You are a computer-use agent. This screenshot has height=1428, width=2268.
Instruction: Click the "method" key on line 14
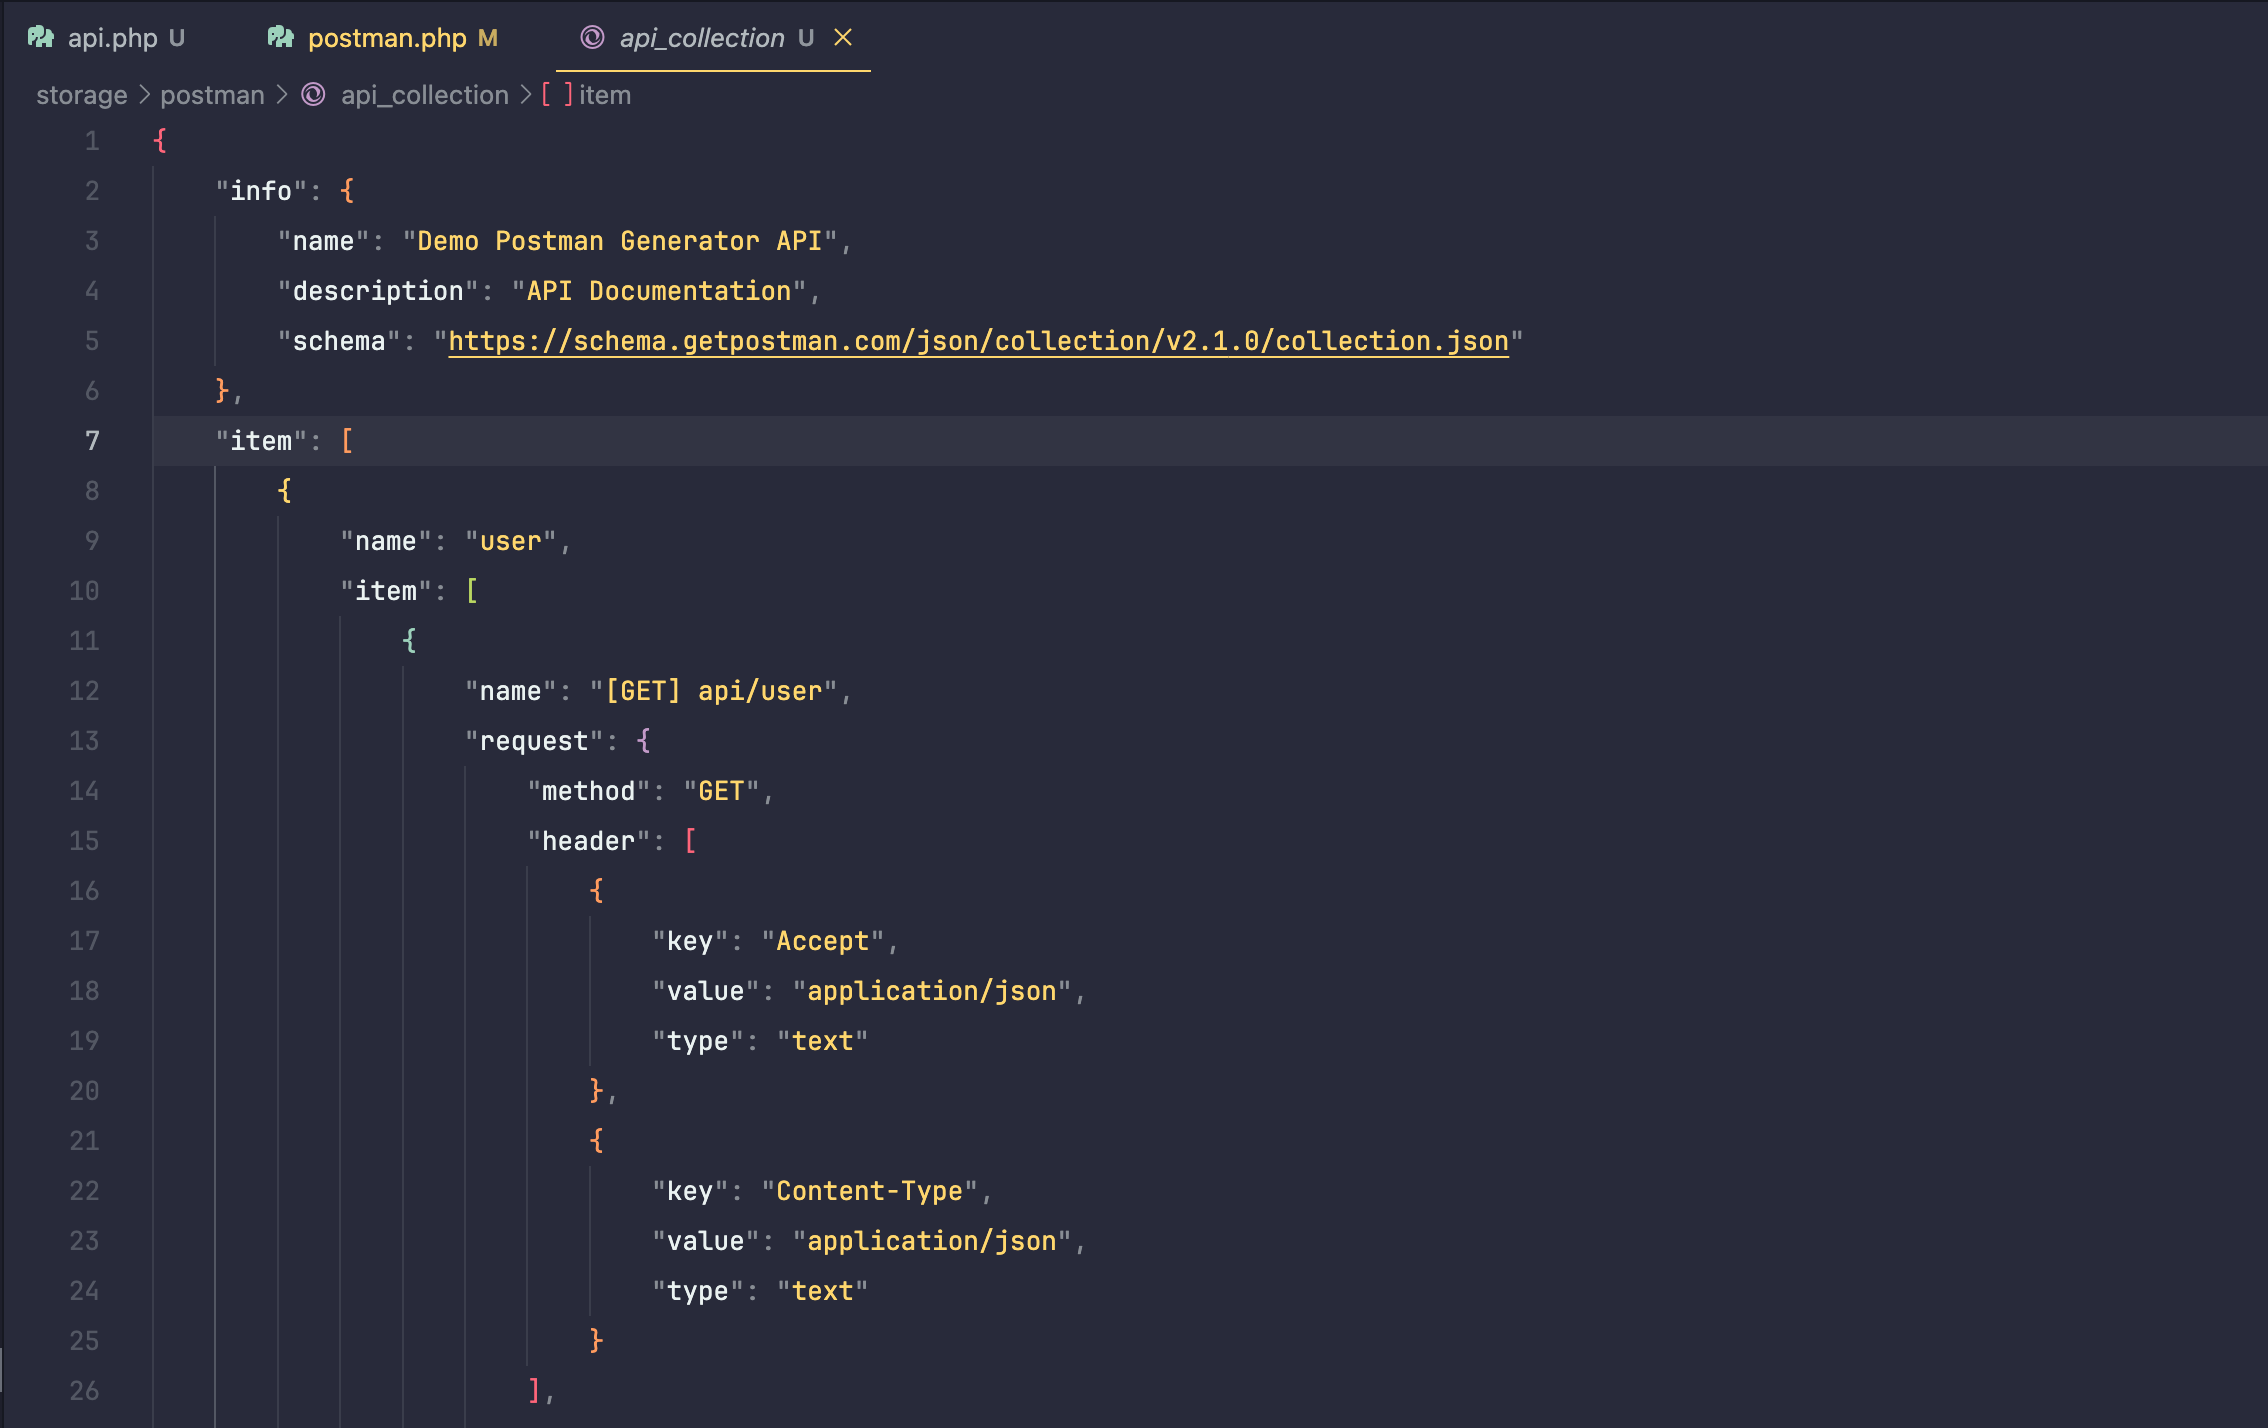(588, 791)
